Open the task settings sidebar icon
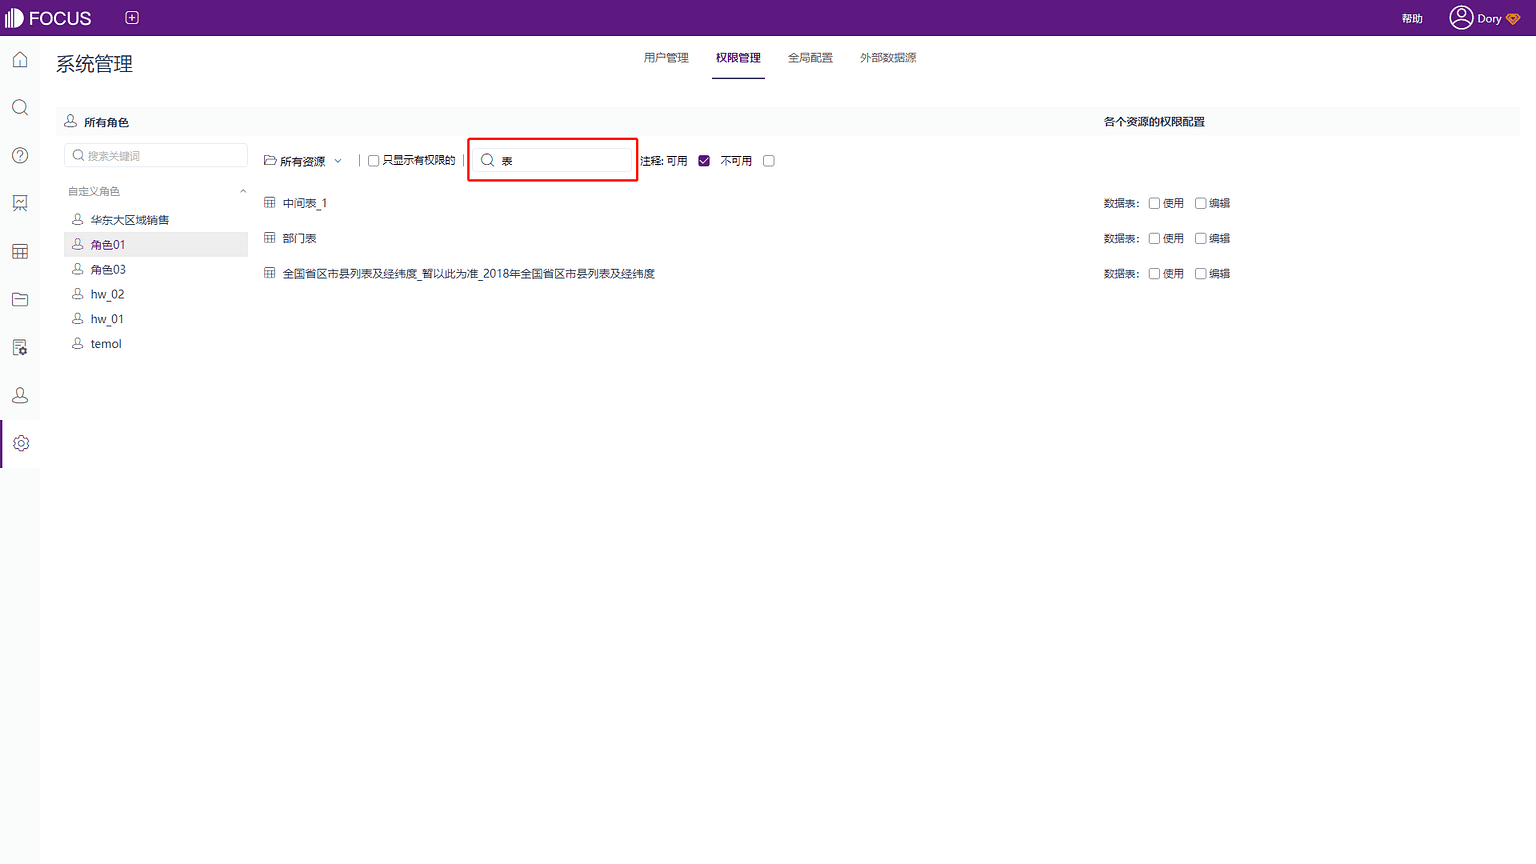The width and height of the screenshot is (1536, 864). pyautogui.click(x=20, y=347)
